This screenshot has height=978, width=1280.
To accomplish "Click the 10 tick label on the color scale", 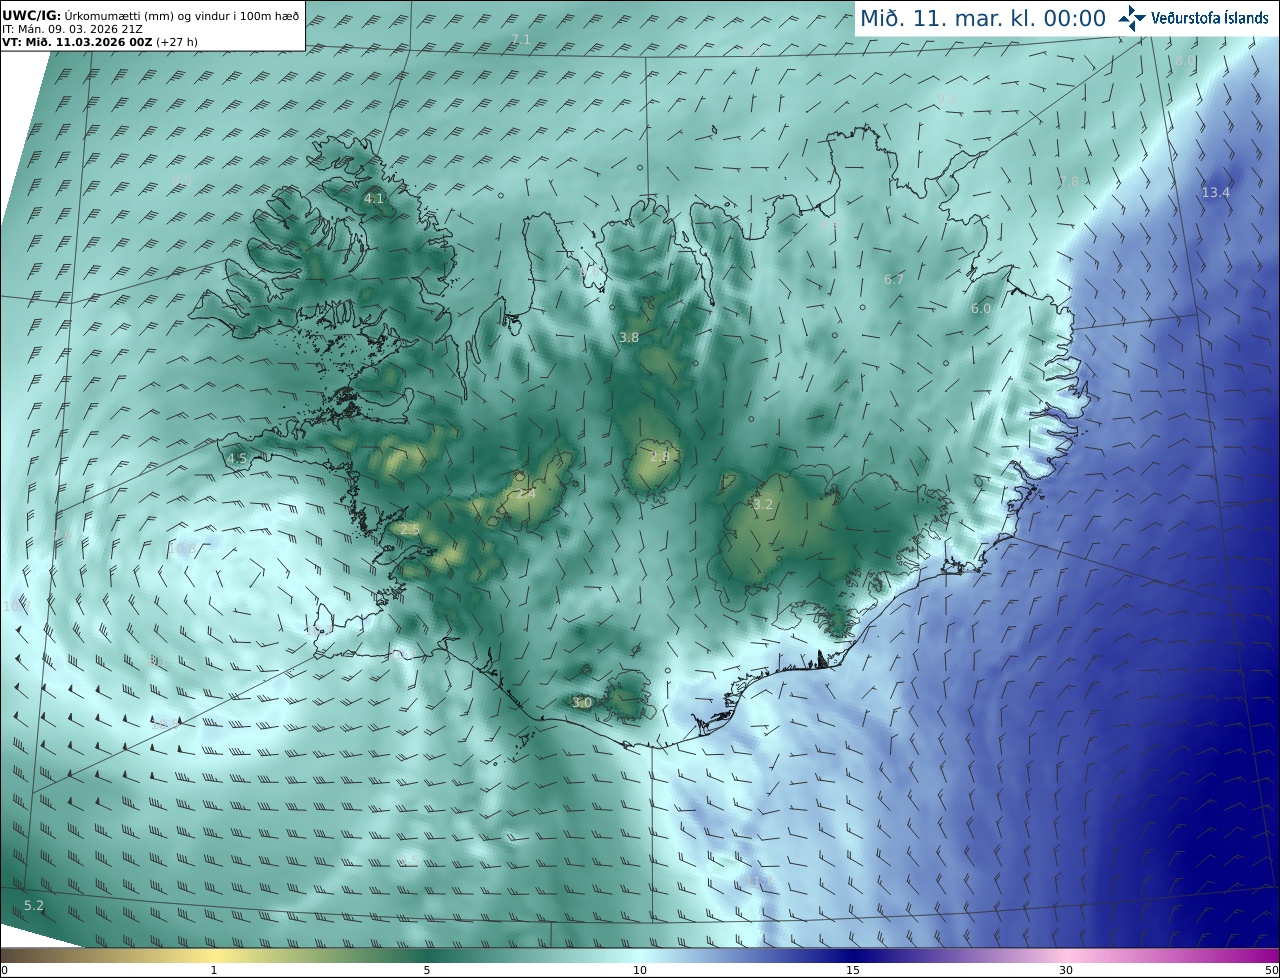I will point(640,970).
